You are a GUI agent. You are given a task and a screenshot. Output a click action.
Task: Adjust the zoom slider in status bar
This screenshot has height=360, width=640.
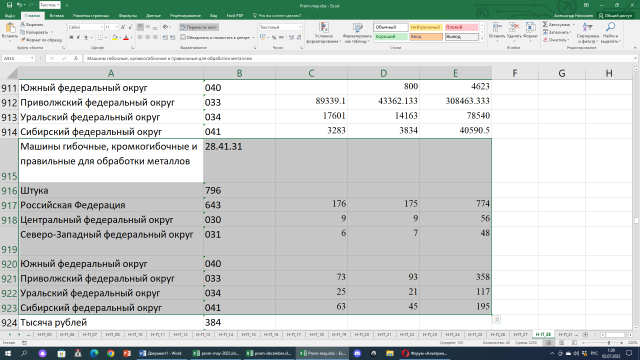(608, 343)
